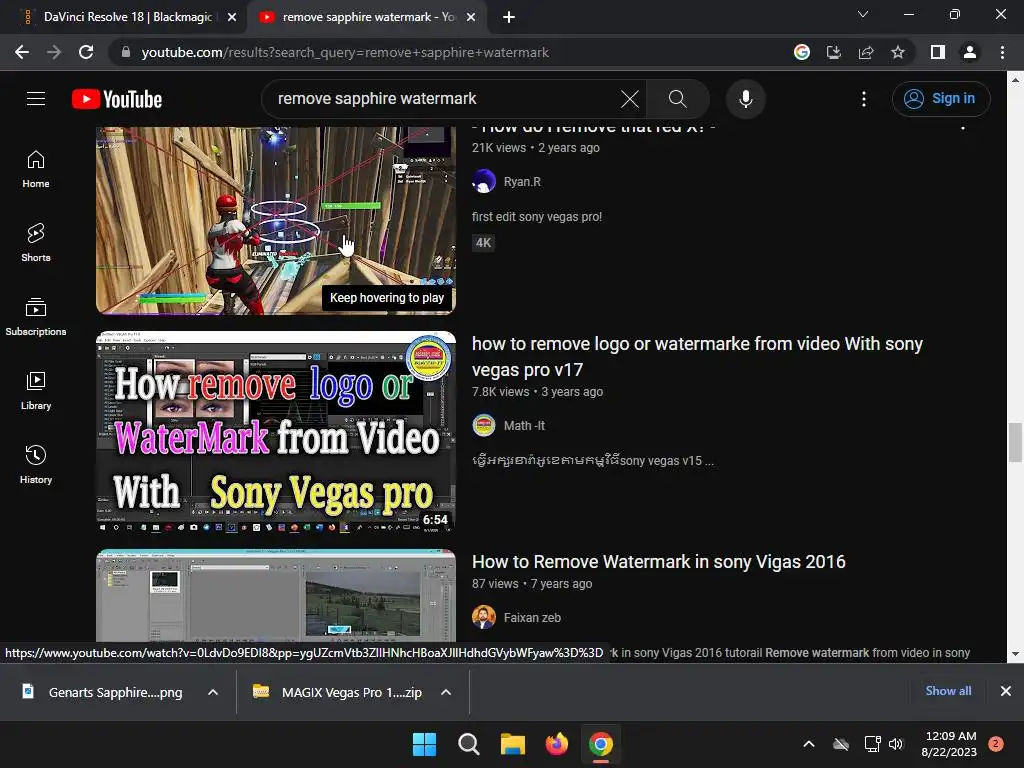Close the remove sapphire watermark tab
Image resolution: width=1024 pixels, height=768 pixels.
(x=471, y=17)
